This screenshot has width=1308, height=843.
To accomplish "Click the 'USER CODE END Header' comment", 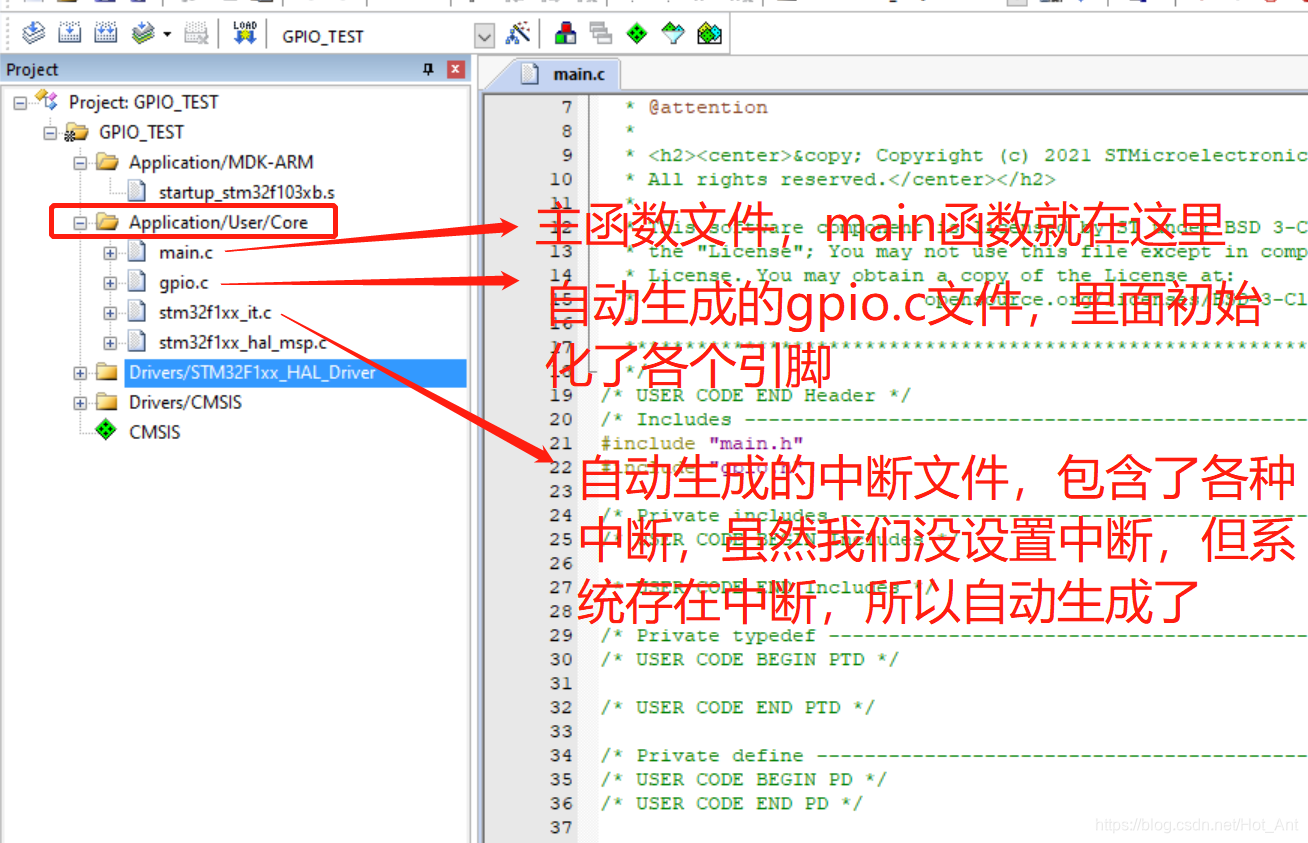I will tap(755, 395).
